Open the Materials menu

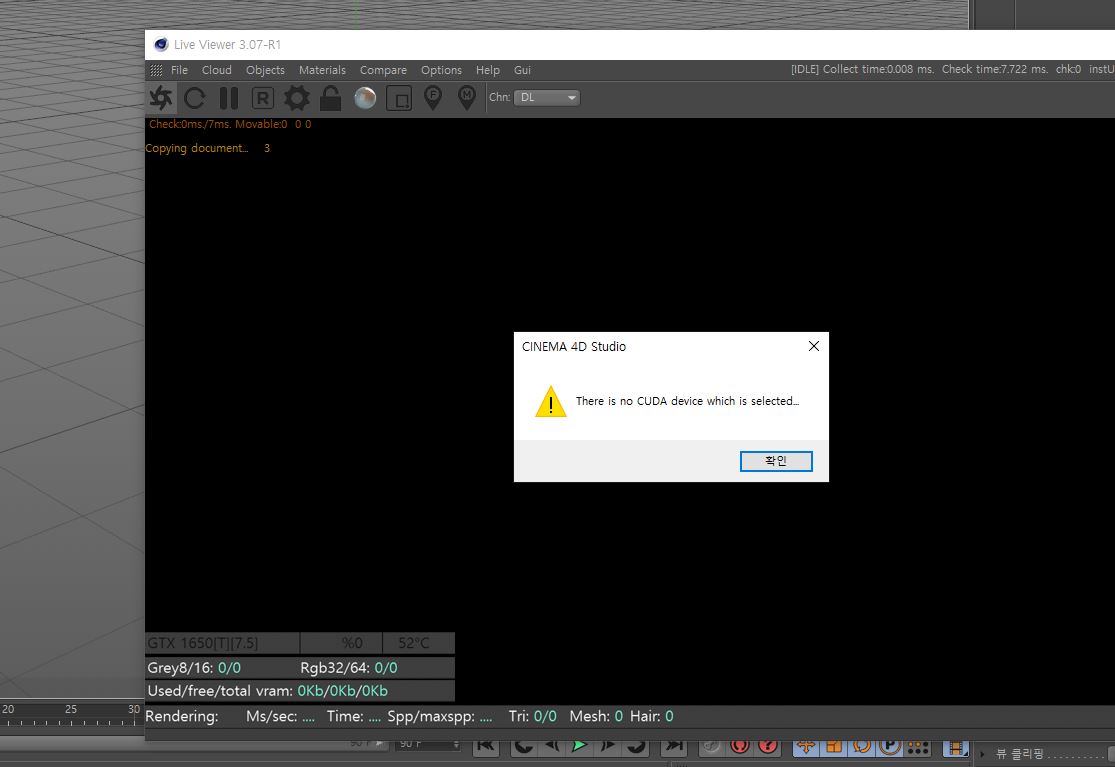point(322,70)
